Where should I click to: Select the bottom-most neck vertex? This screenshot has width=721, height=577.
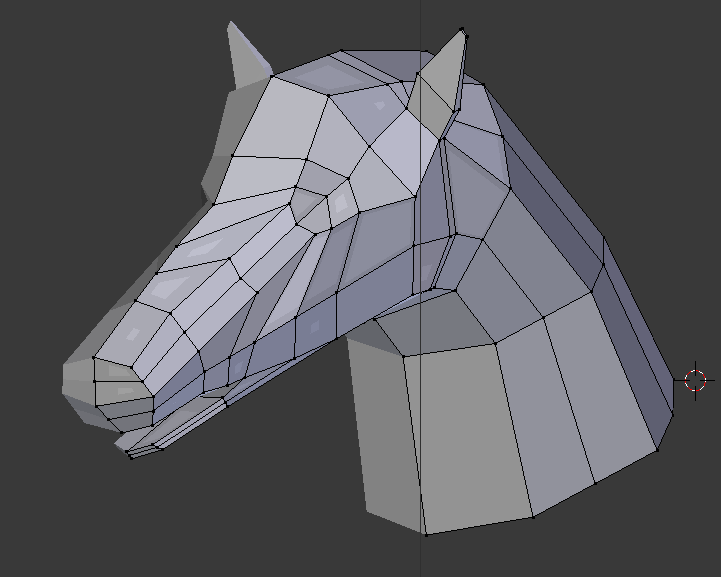tap(426, 535)
